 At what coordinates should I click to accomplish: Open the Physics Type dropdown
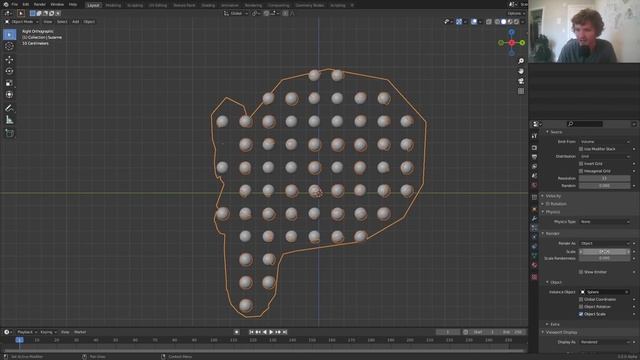(604, 222)
